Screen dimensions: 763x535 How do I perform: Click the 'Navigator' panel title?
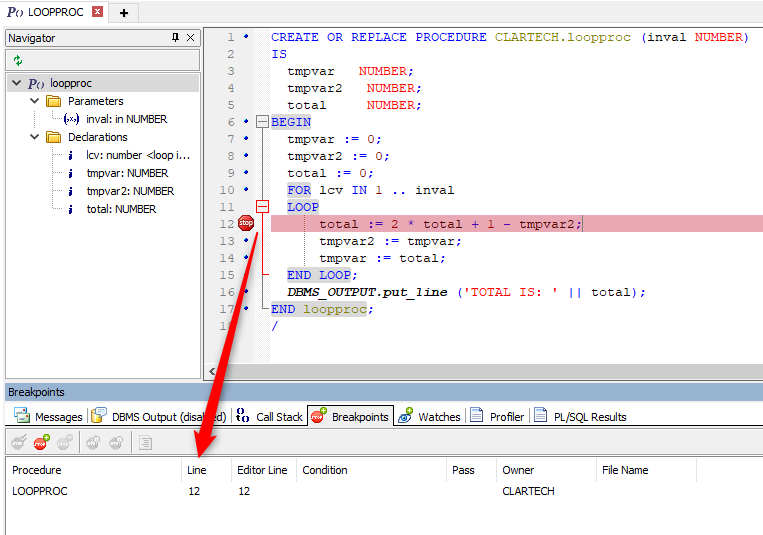32,38
